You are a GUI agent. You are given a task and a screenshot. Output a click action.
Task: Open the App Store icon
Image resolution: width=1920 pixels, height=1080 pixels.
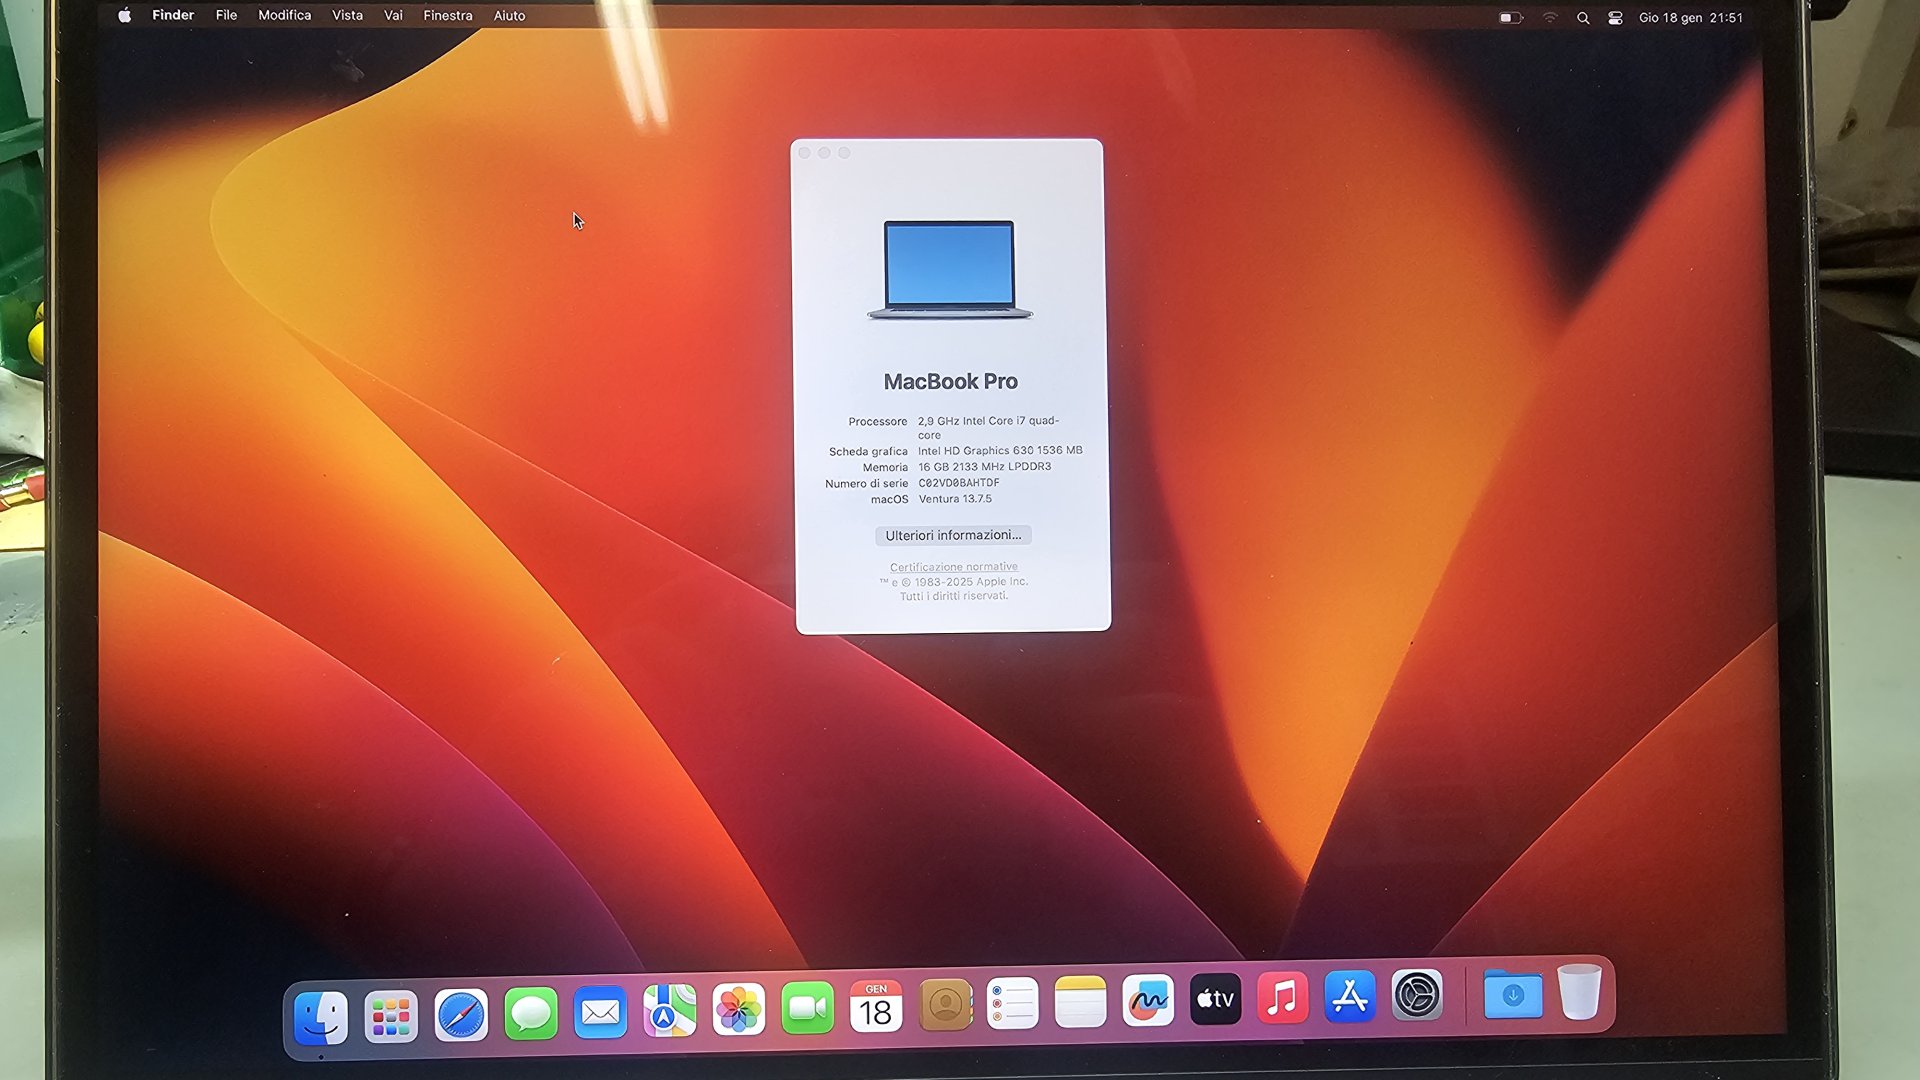coord(1350,996)
